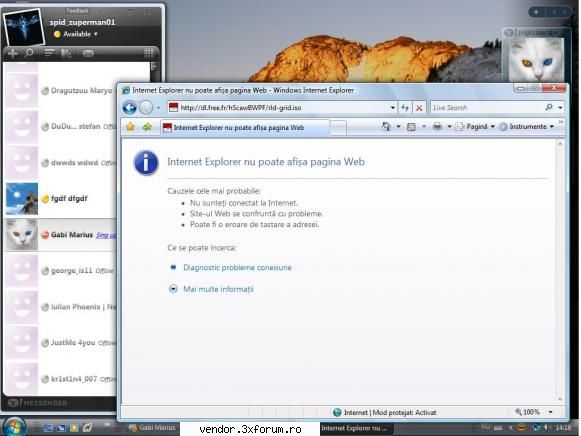This screenshot has width=581, height=436.
Task: Click the Home icon in command bar
Action: tap(386, 127)
